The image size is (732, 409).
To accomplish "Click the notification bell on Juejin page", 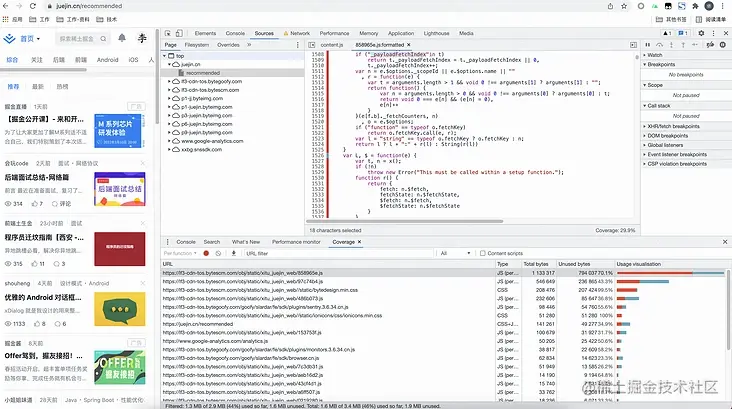I will tap(122, 38).
